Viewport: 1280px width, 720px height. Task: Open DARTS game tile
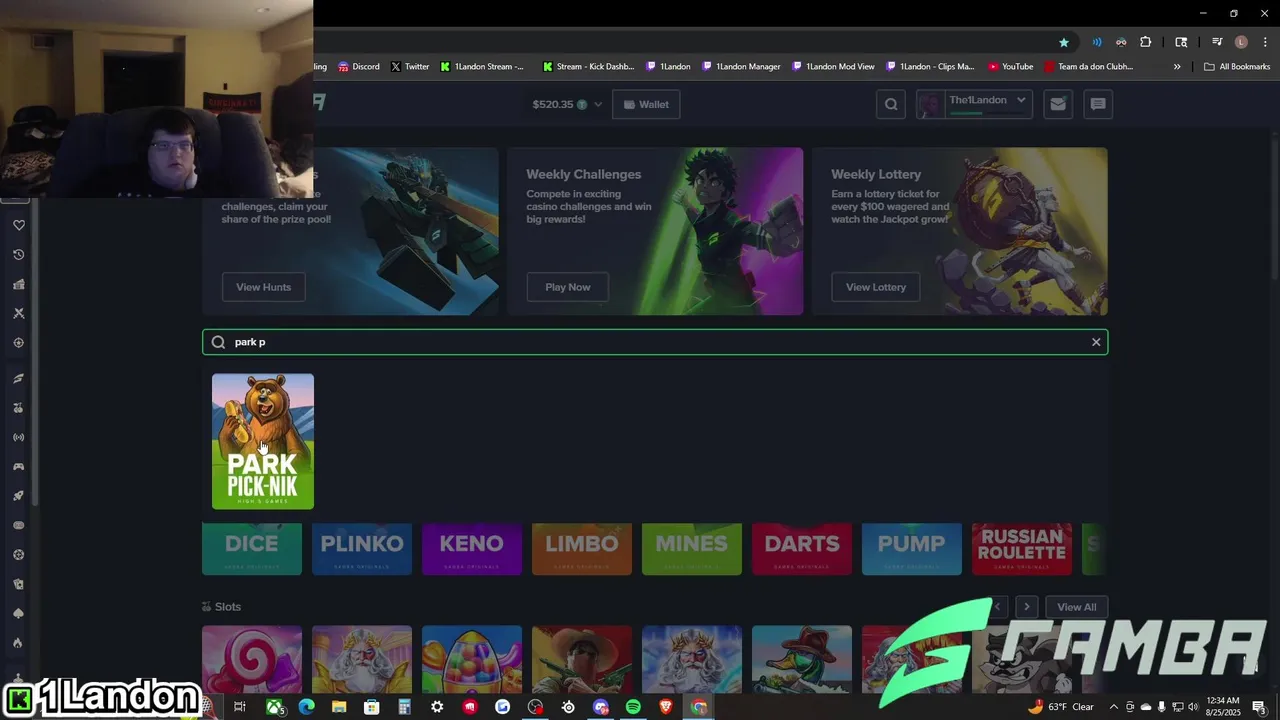(802, 549)
